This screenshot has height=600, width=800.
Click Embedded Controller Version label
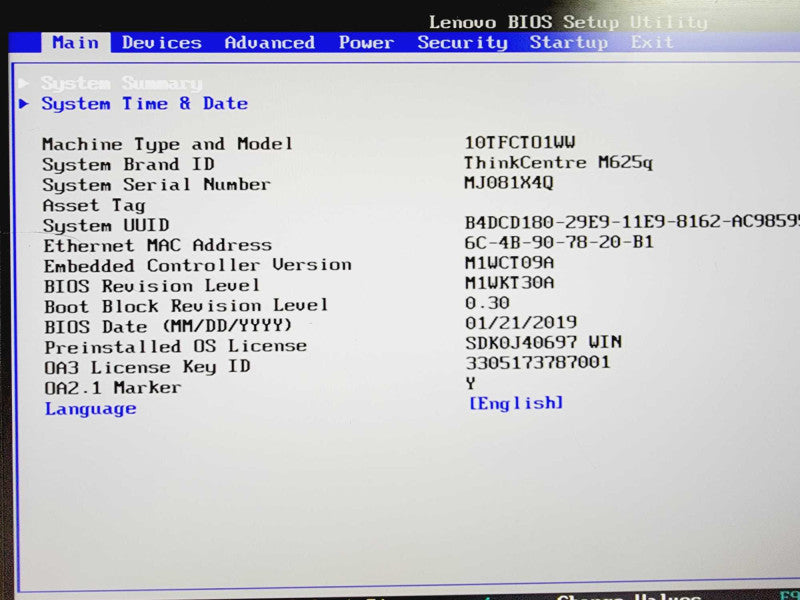click(197, 266)
